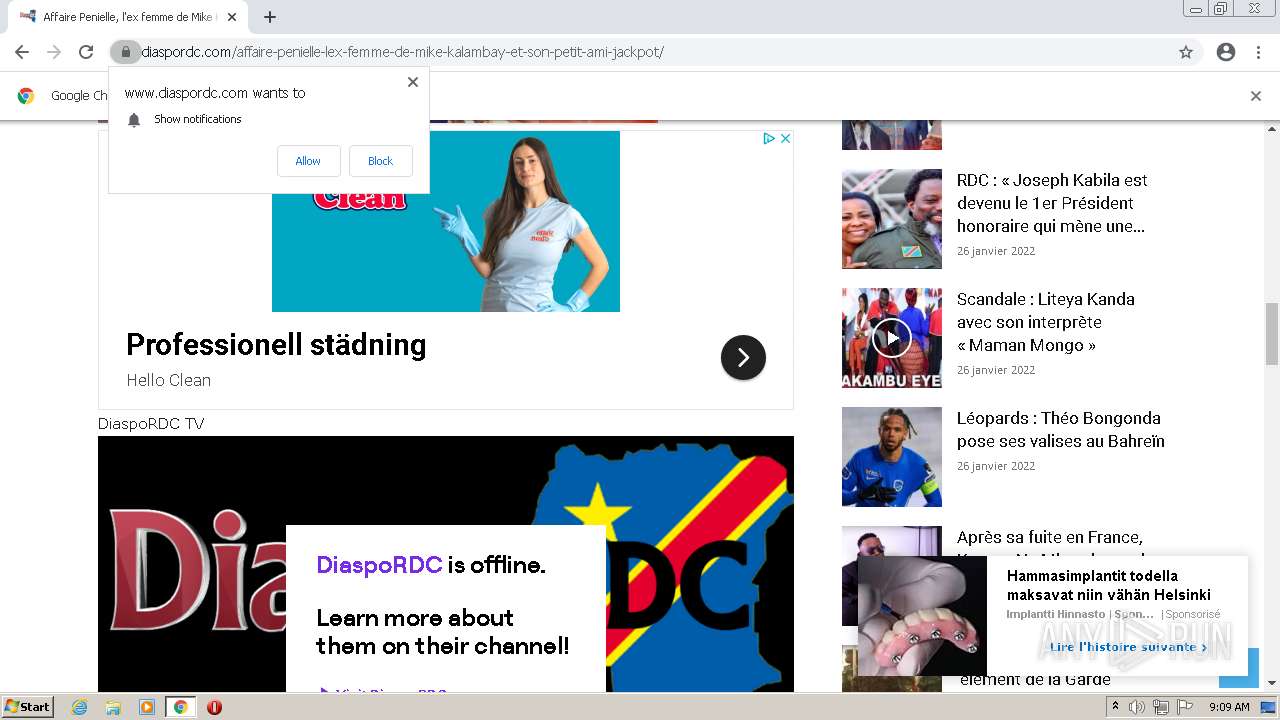Open Après sa fuite en France article
This screenshot has width=1280, height=720.
click(x=1050, y=537)
